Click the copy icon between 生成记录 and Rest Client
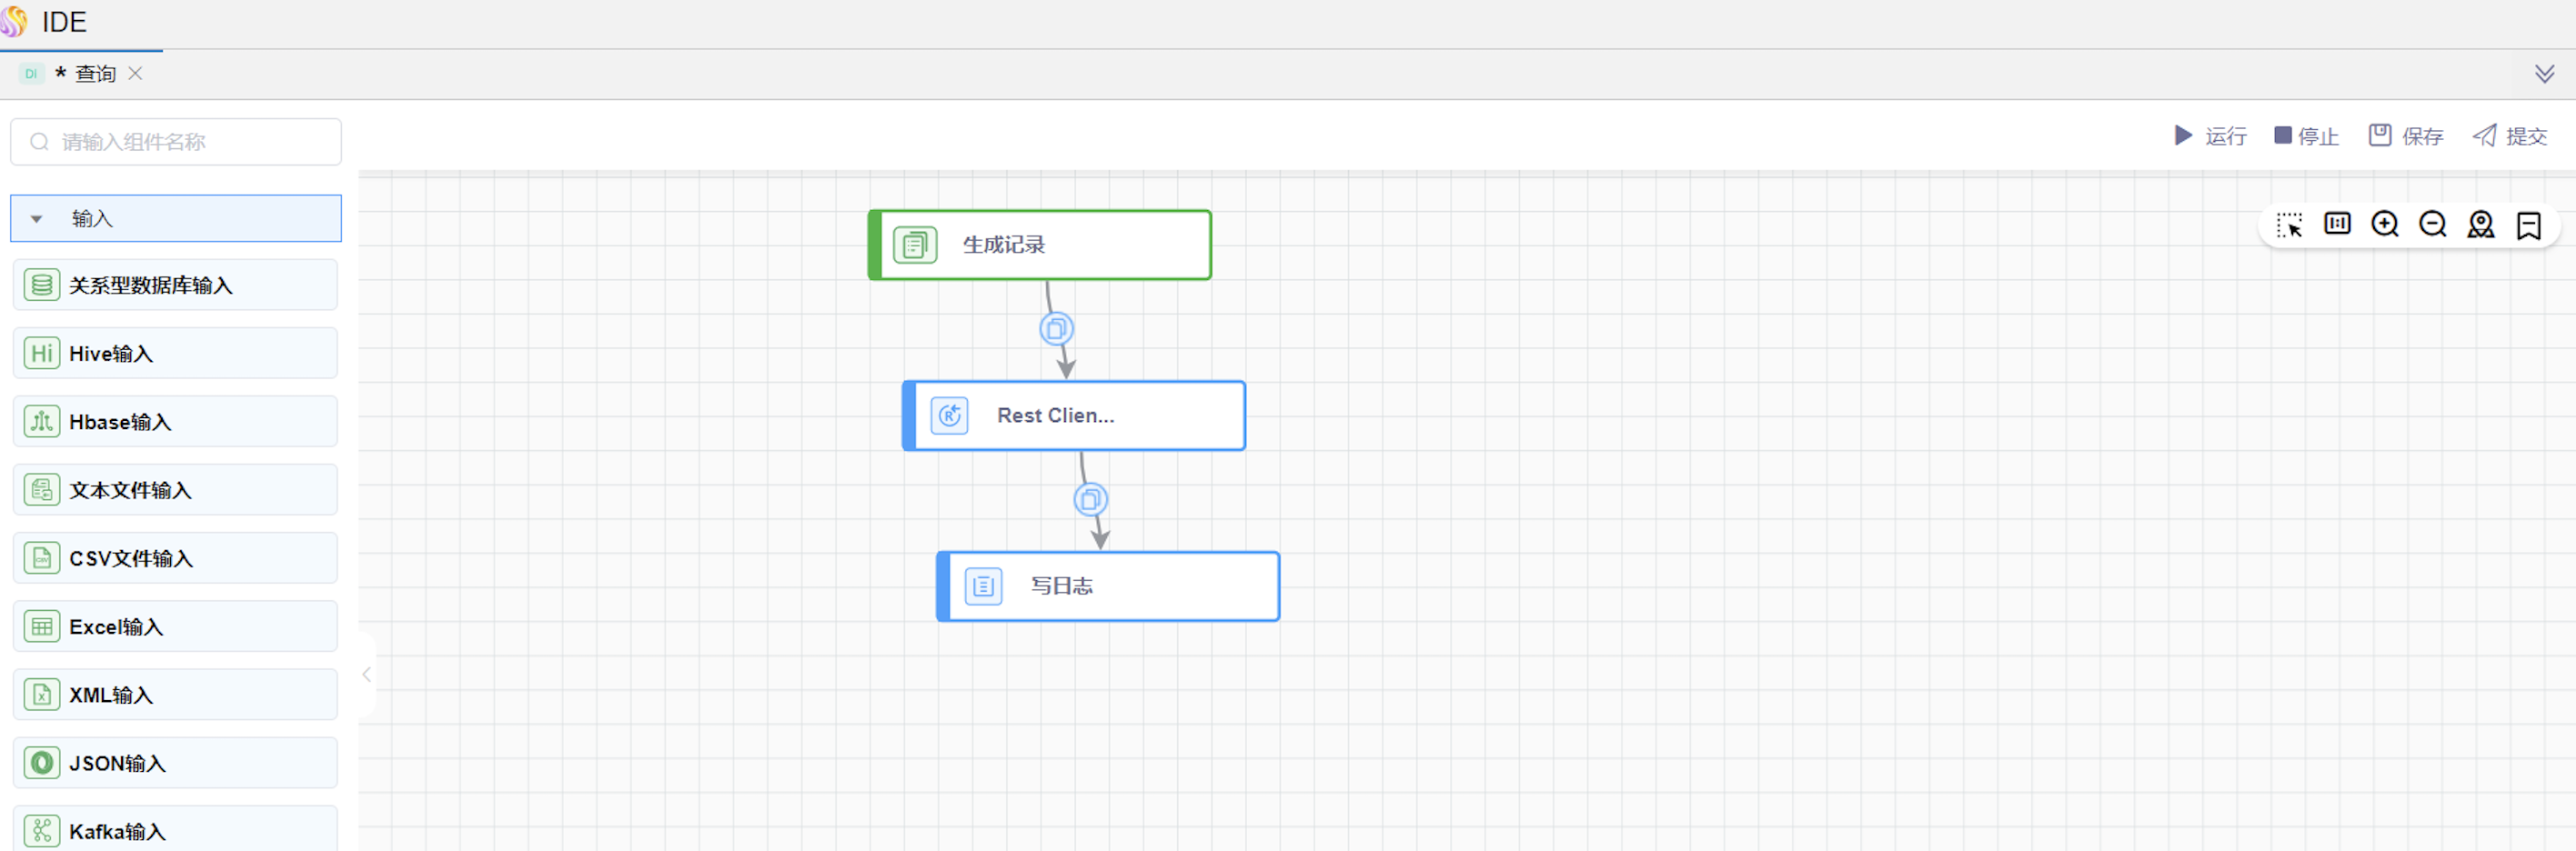2576x851 pixels. pos(1056,329)
